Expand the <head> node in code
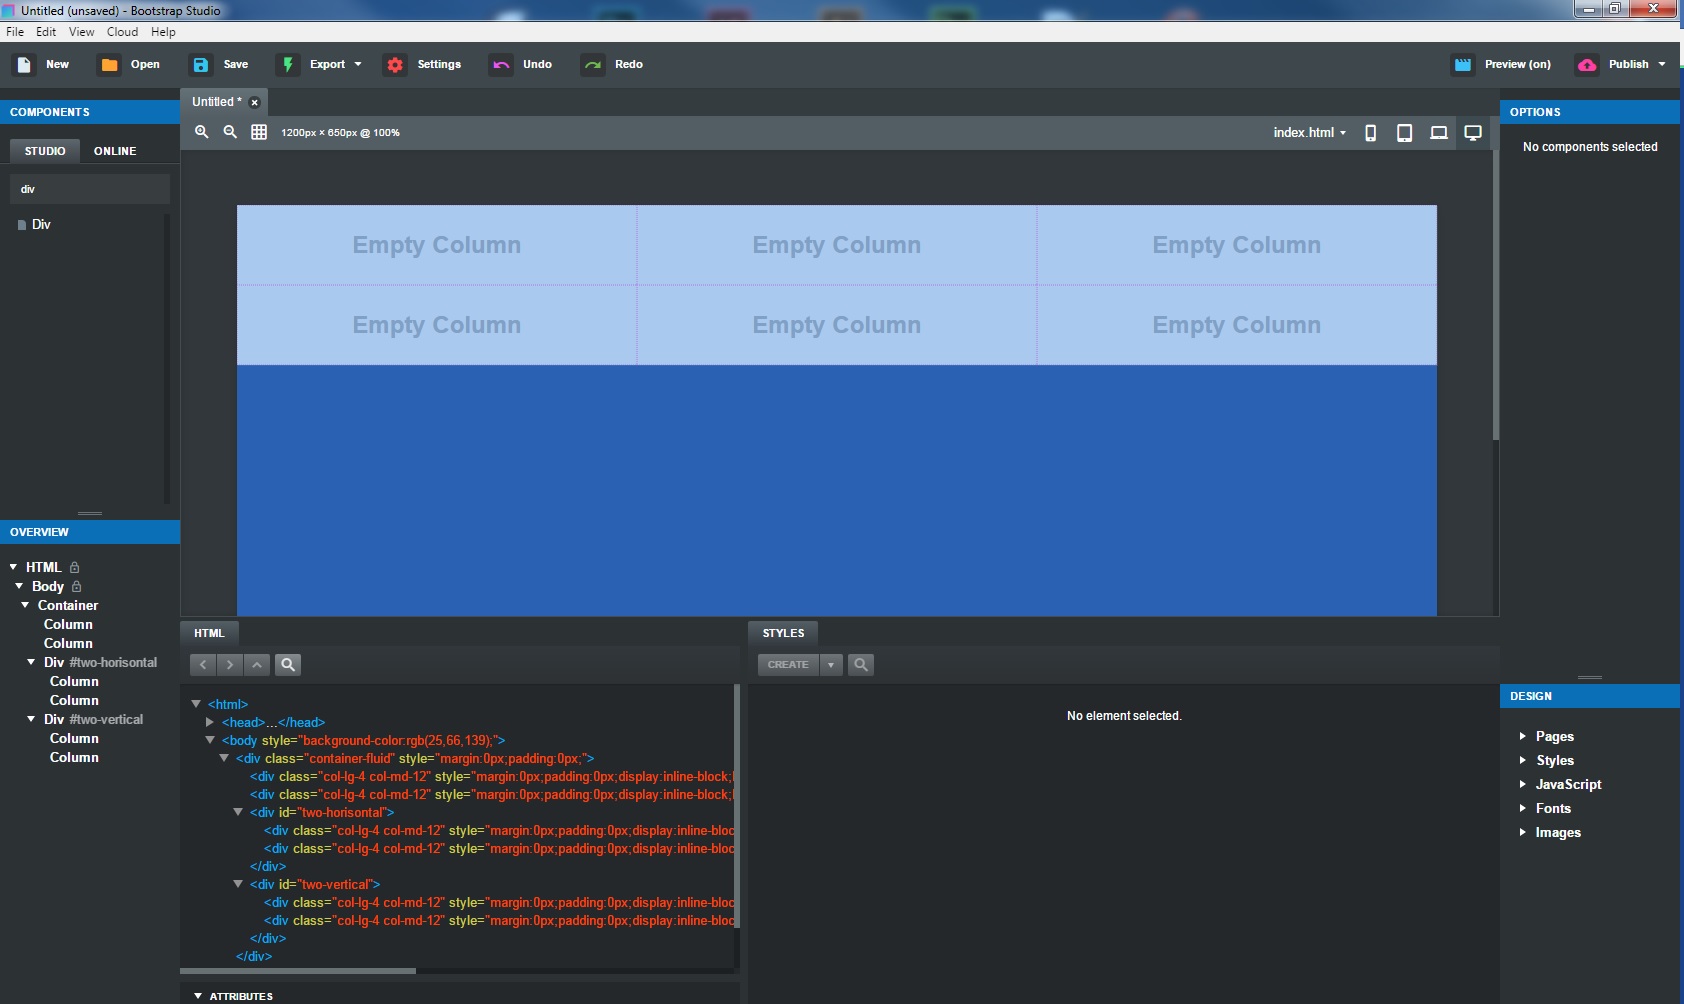The image size is (1684, 1004). pyautogui.click(x=210, y=722)
